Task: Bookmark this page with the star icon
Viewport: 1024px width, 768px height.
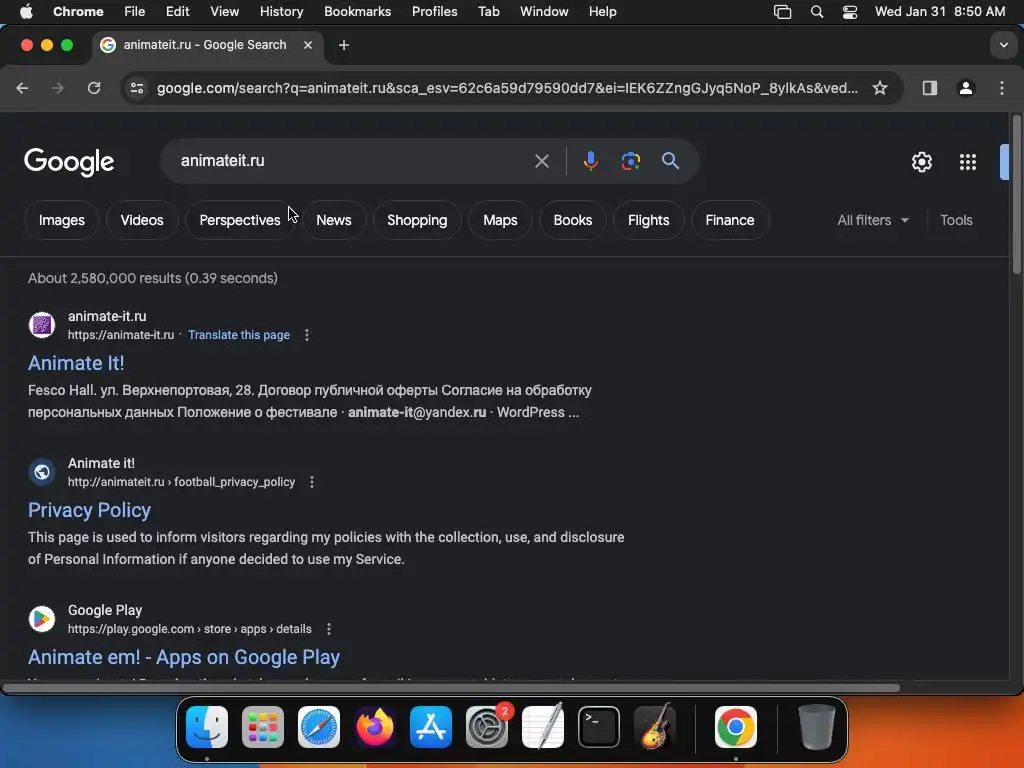Action: pos(880,88)
